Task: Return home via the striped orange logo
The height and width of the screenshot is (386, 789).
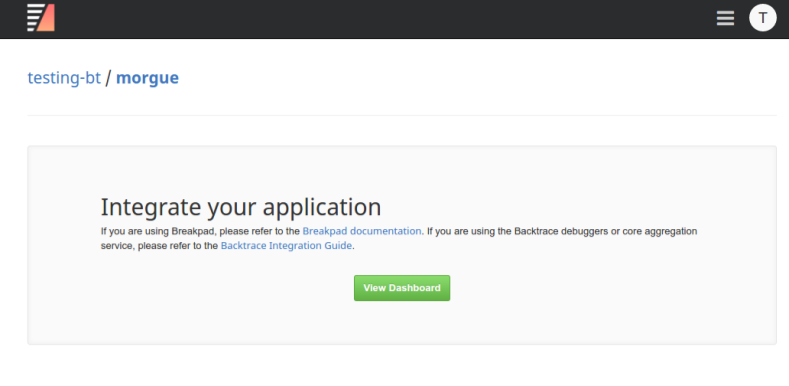Action: pyautogui.click(x=41, y=18)
